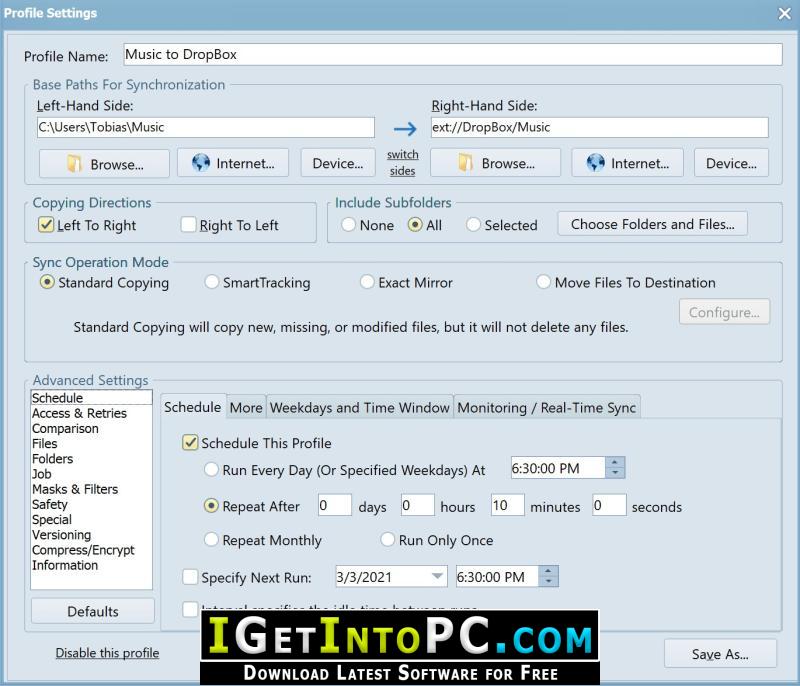Select None for Include Subfolders
The height and width of the screenshot is (686, 800).
[348, 224]
